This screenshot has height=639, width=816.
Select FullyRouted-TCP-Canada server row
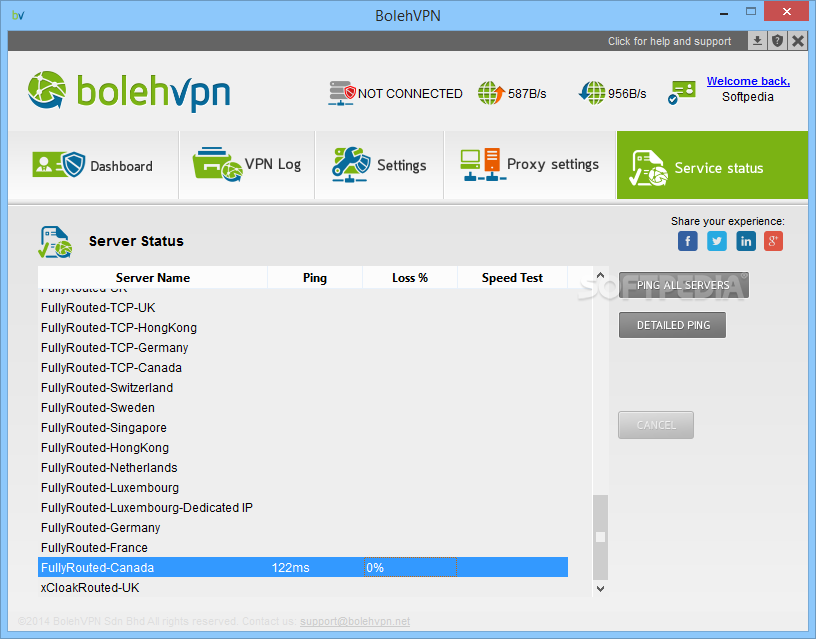[x=303, y=367]
